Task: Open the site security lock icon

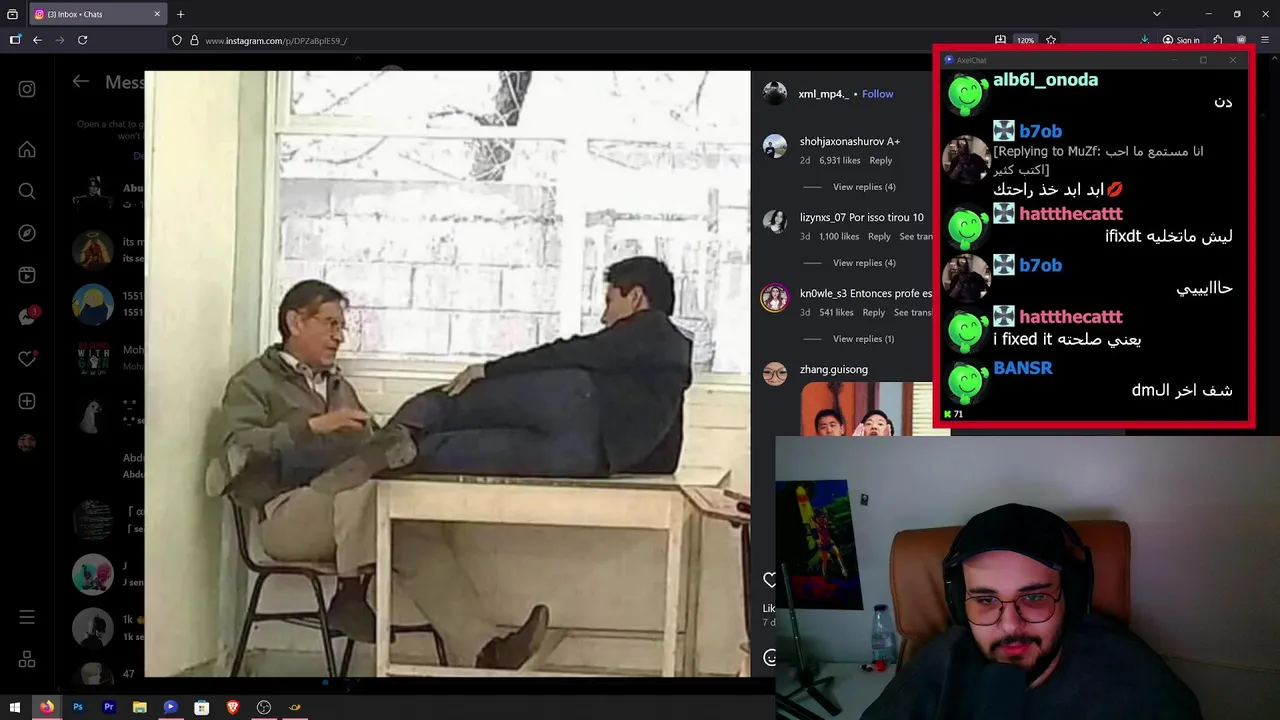Action: [x=194, y=40]
